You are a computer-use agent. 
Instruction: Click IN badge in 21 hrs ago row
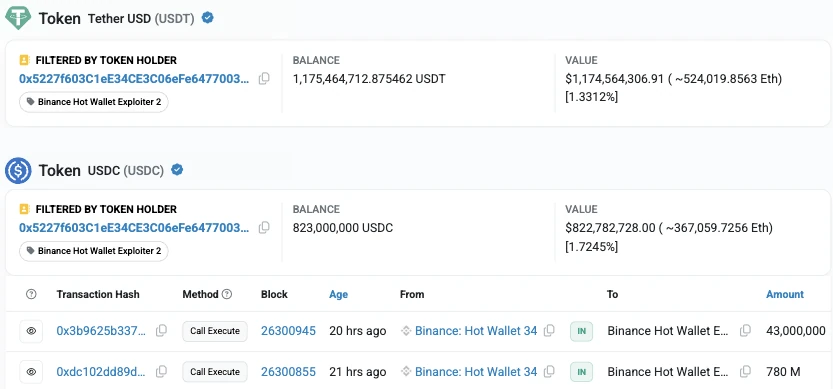[582, 372]
